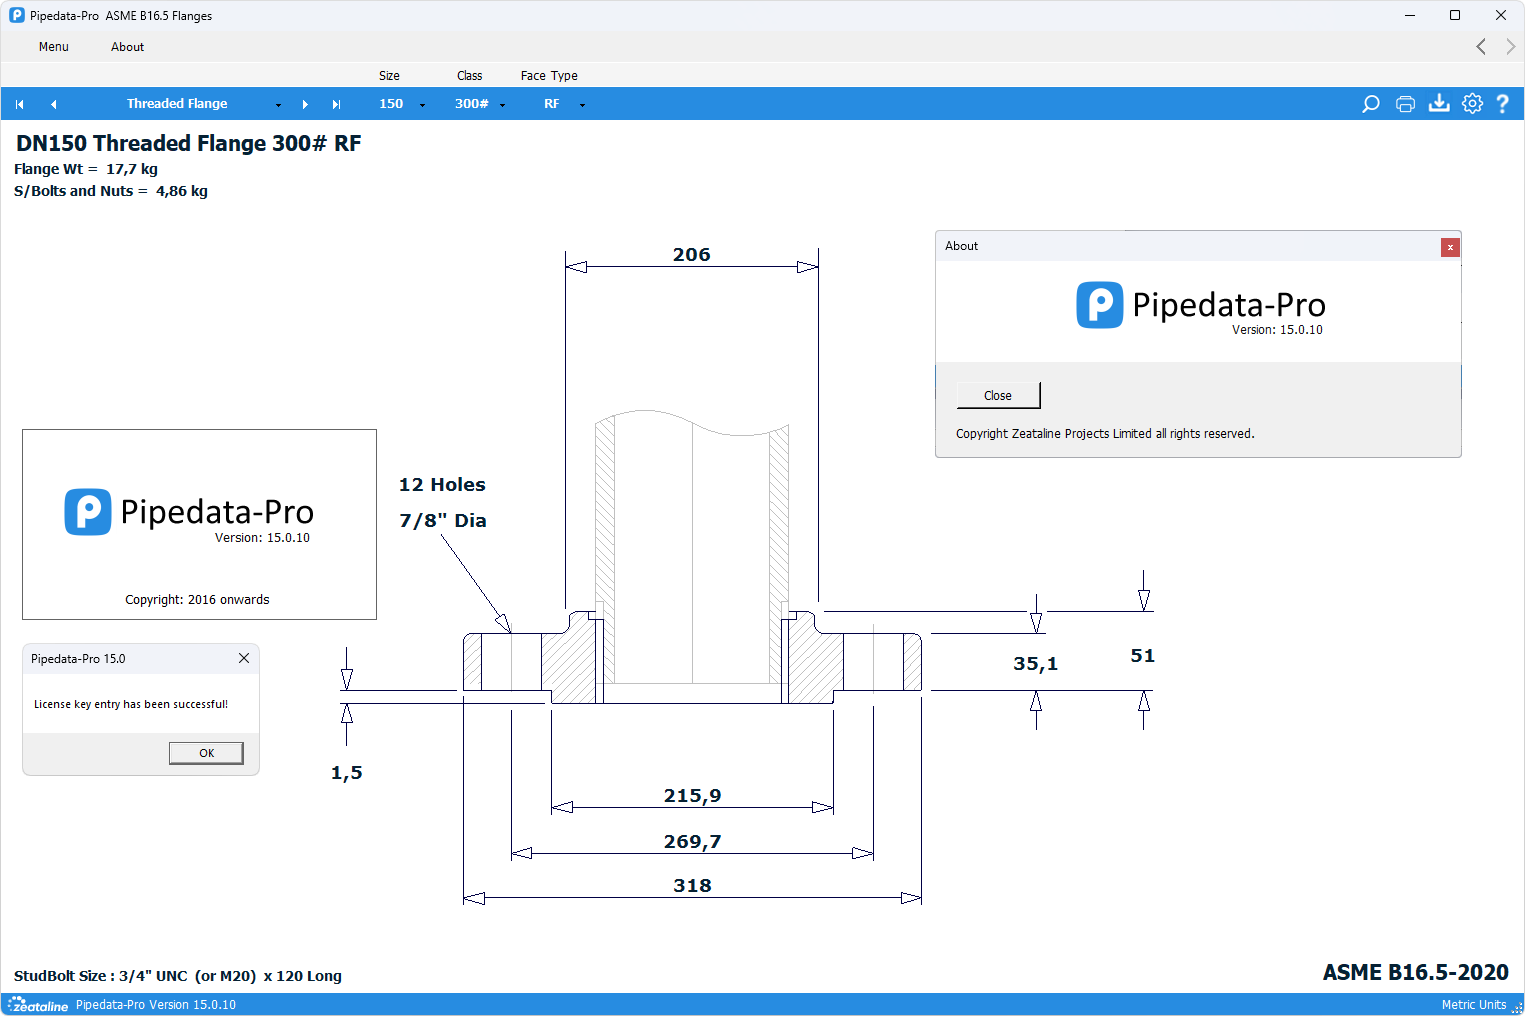Image resolution: width=1525 pixels, height=1016 pixels.
Task: Click the 7/8" Dia annotation
Action: (x=442, y=520)
